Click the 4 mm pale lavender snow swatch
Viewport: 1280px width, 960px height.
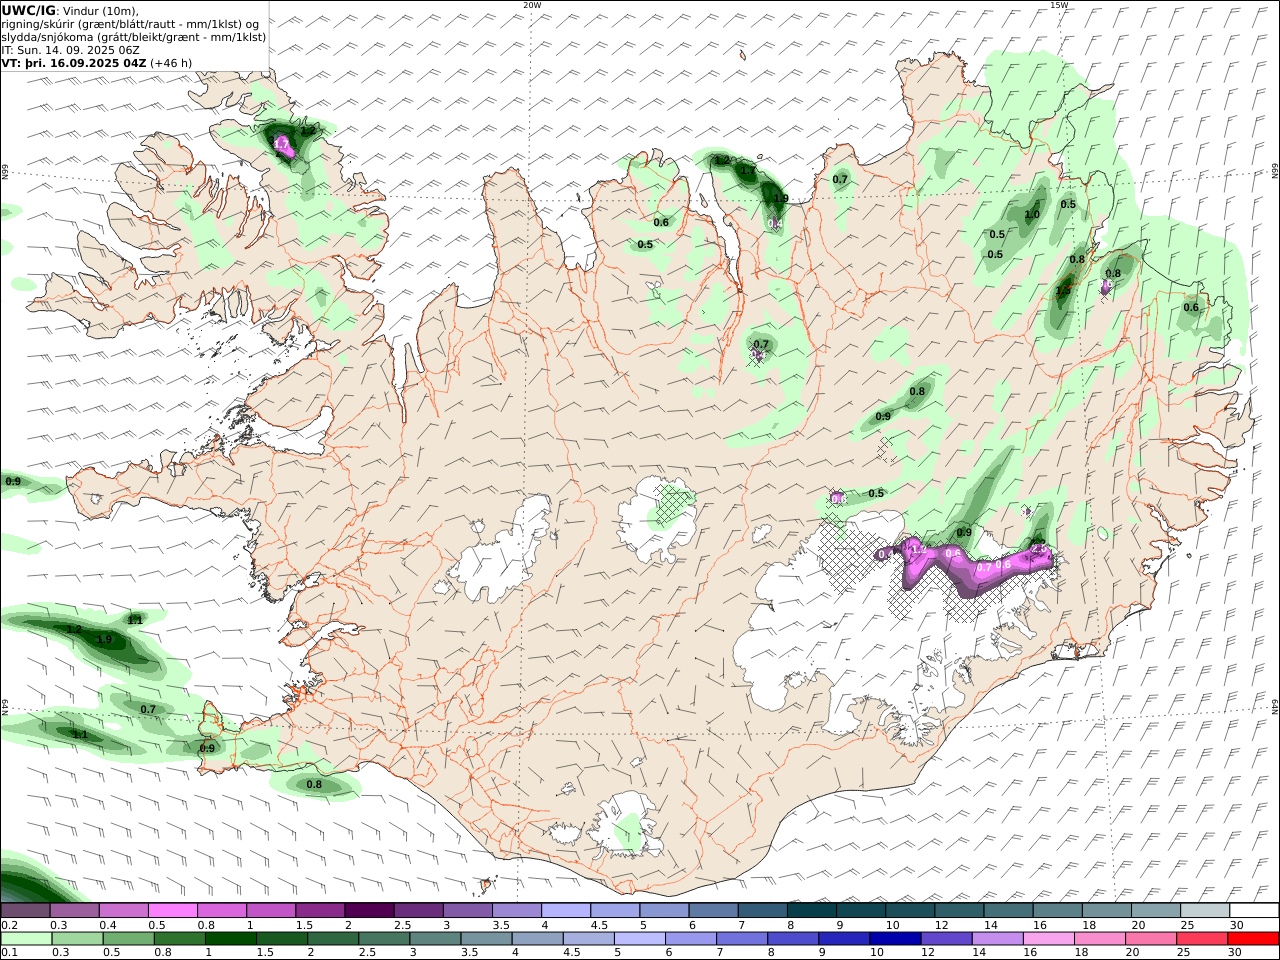coord(565,911)
